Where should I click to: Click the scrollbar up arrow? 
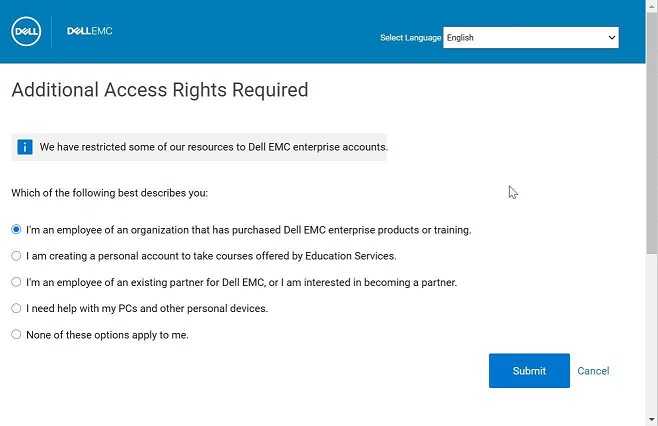pos(652,6)
